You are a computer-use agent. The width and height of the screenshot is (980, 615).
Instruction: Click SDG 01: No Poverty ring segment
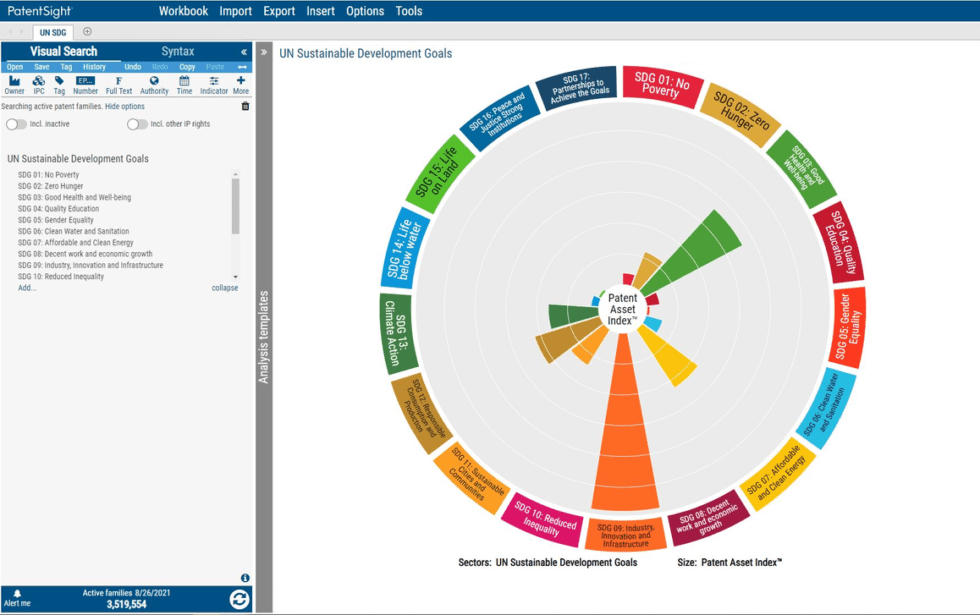pos(662,86)
